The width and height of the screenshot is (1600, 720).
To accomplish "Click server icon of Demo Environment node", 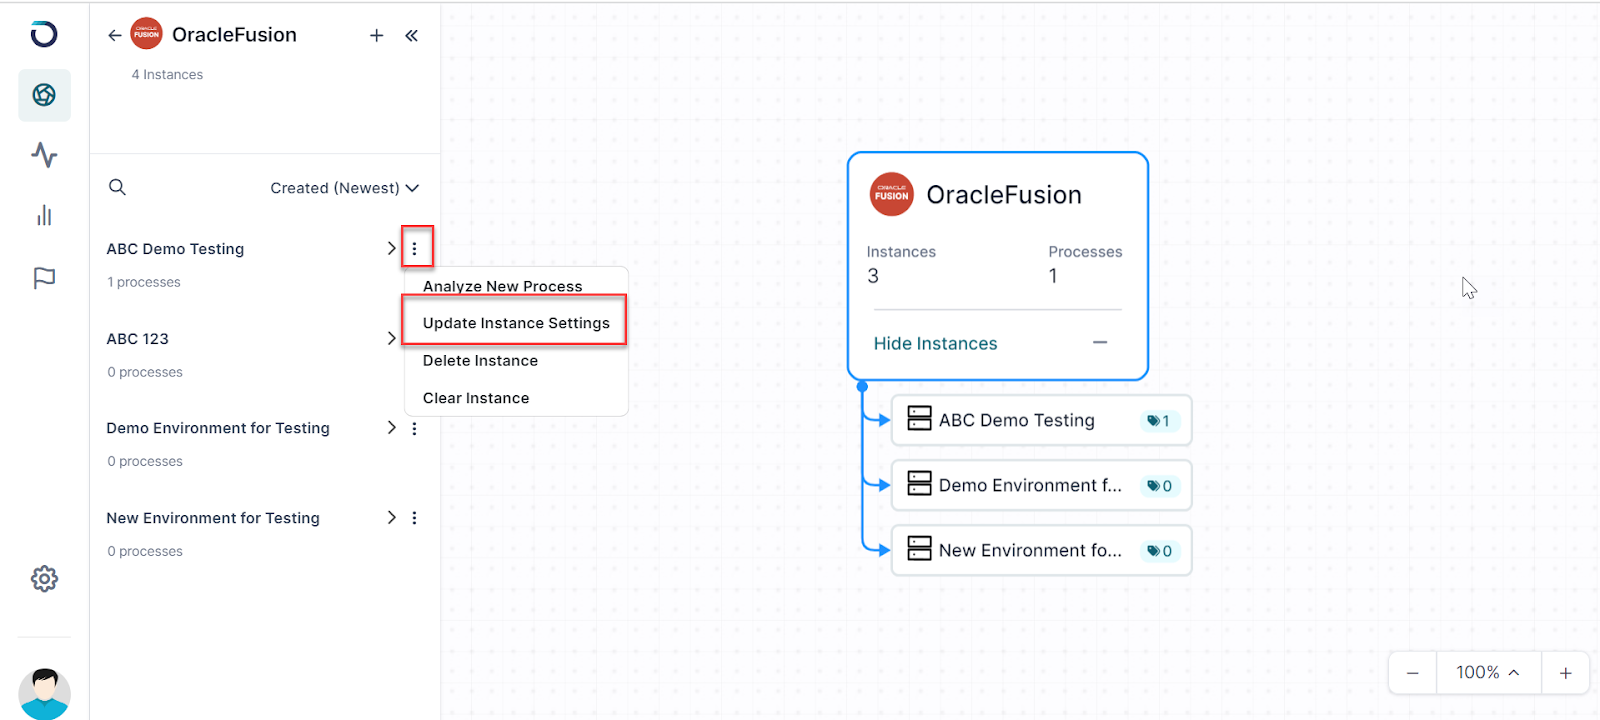I will (x=919, y=483).
